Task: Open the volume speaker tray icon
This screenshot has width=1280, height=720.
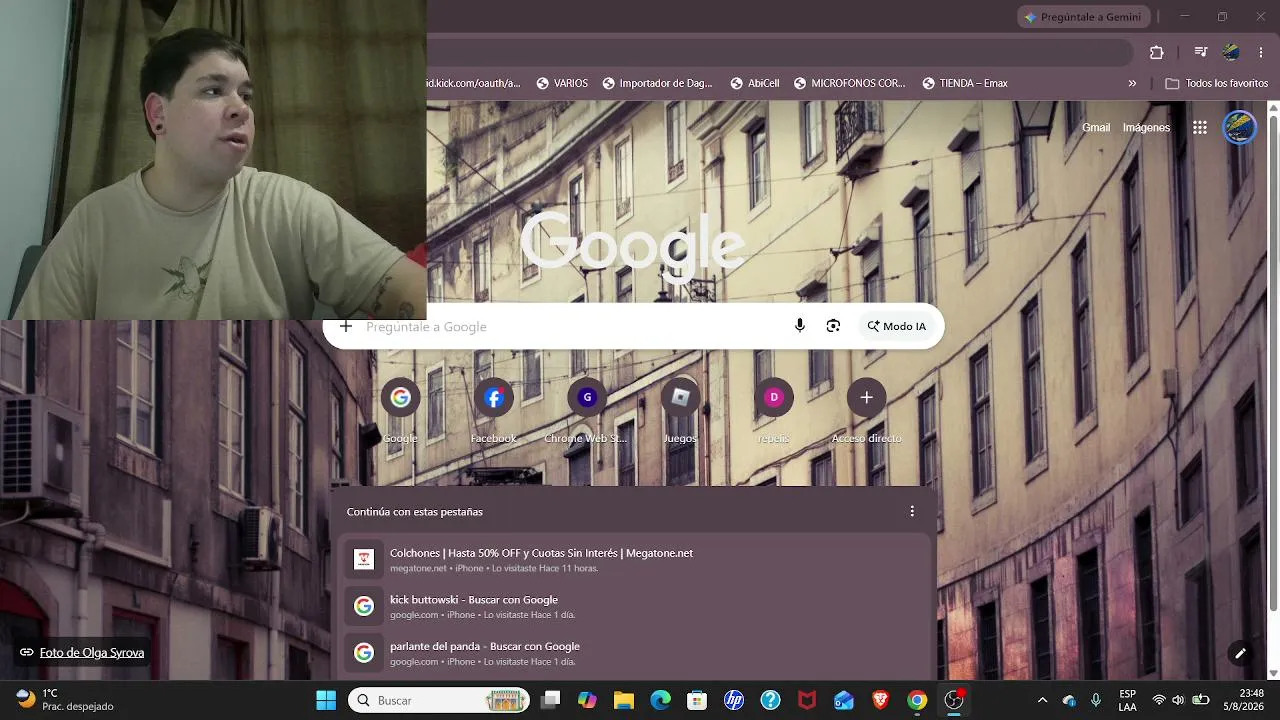Action: 1178,700
